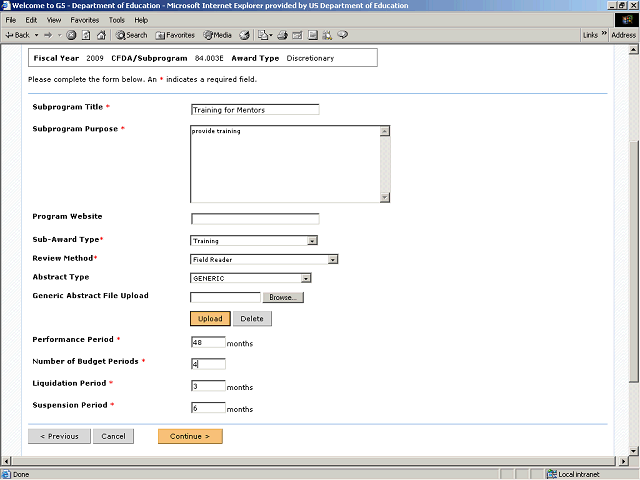The image size is (640, 480).
Task: Open the Favorites pane
Action: tap(175, 35)
